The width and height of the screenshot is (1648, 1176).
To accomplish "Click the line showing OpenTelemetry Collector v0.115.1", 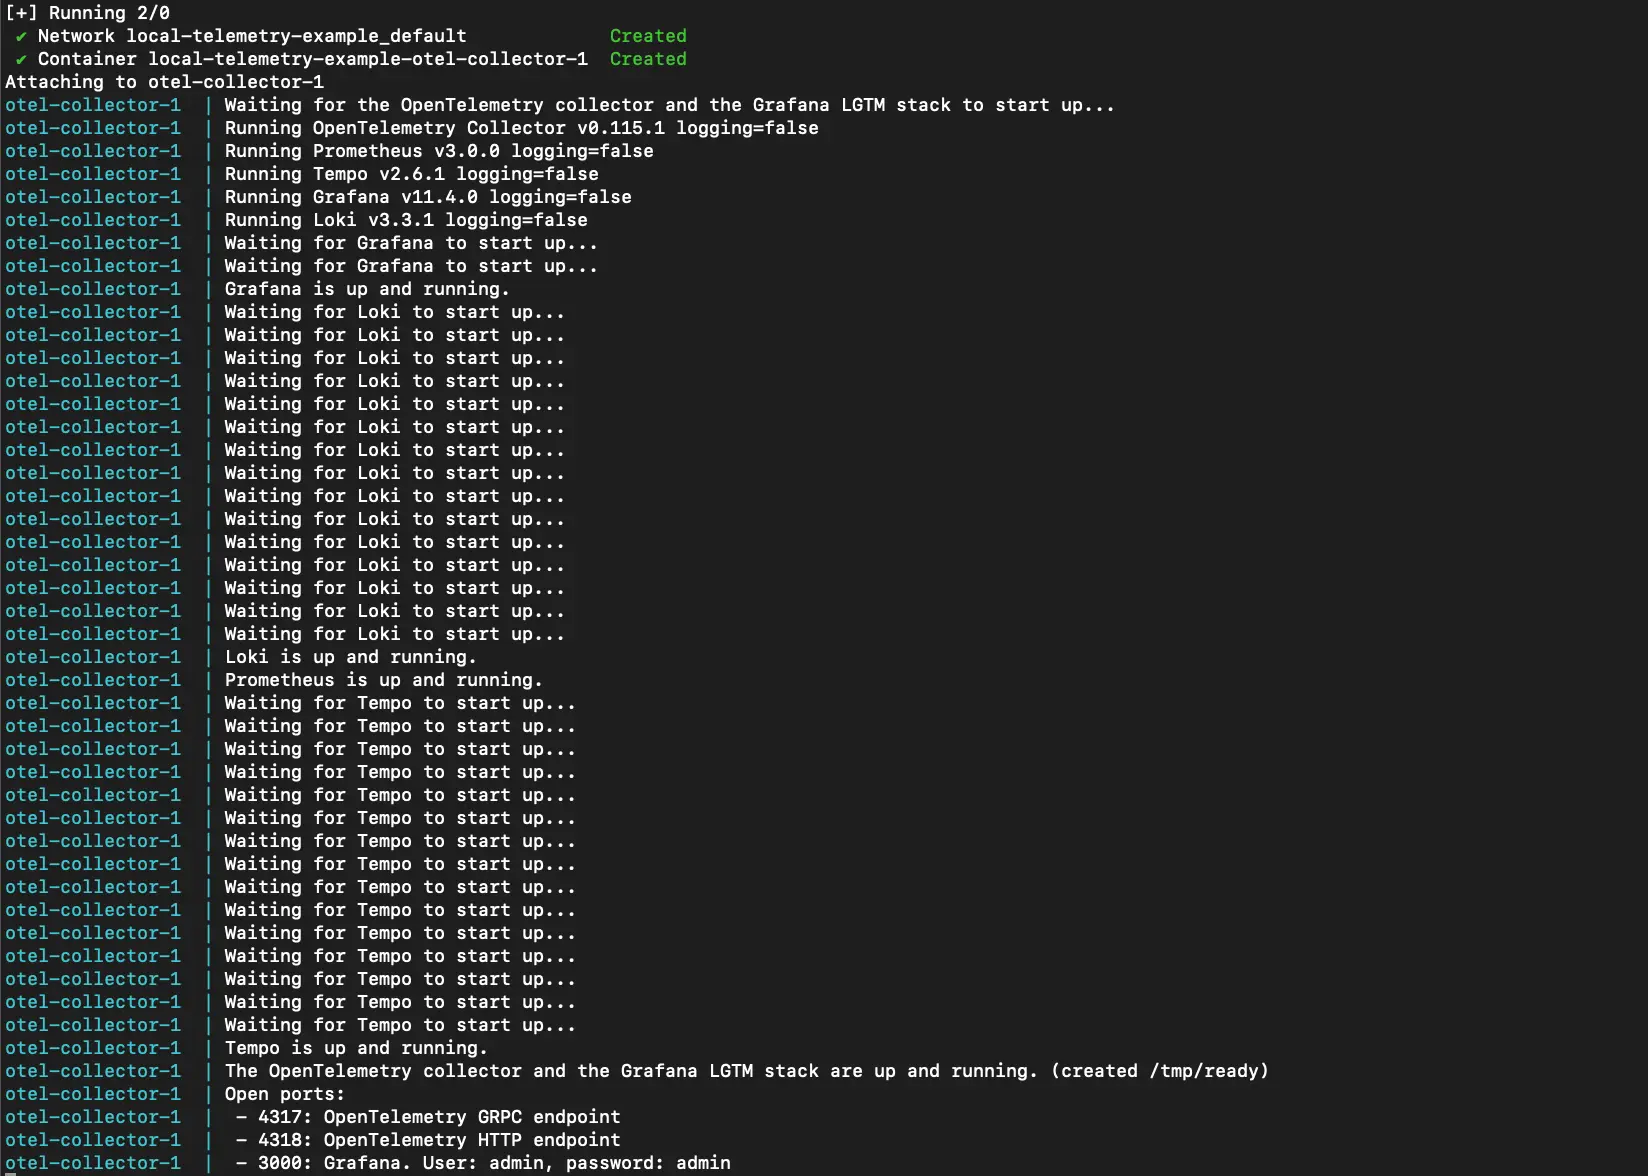I will 520,127.
